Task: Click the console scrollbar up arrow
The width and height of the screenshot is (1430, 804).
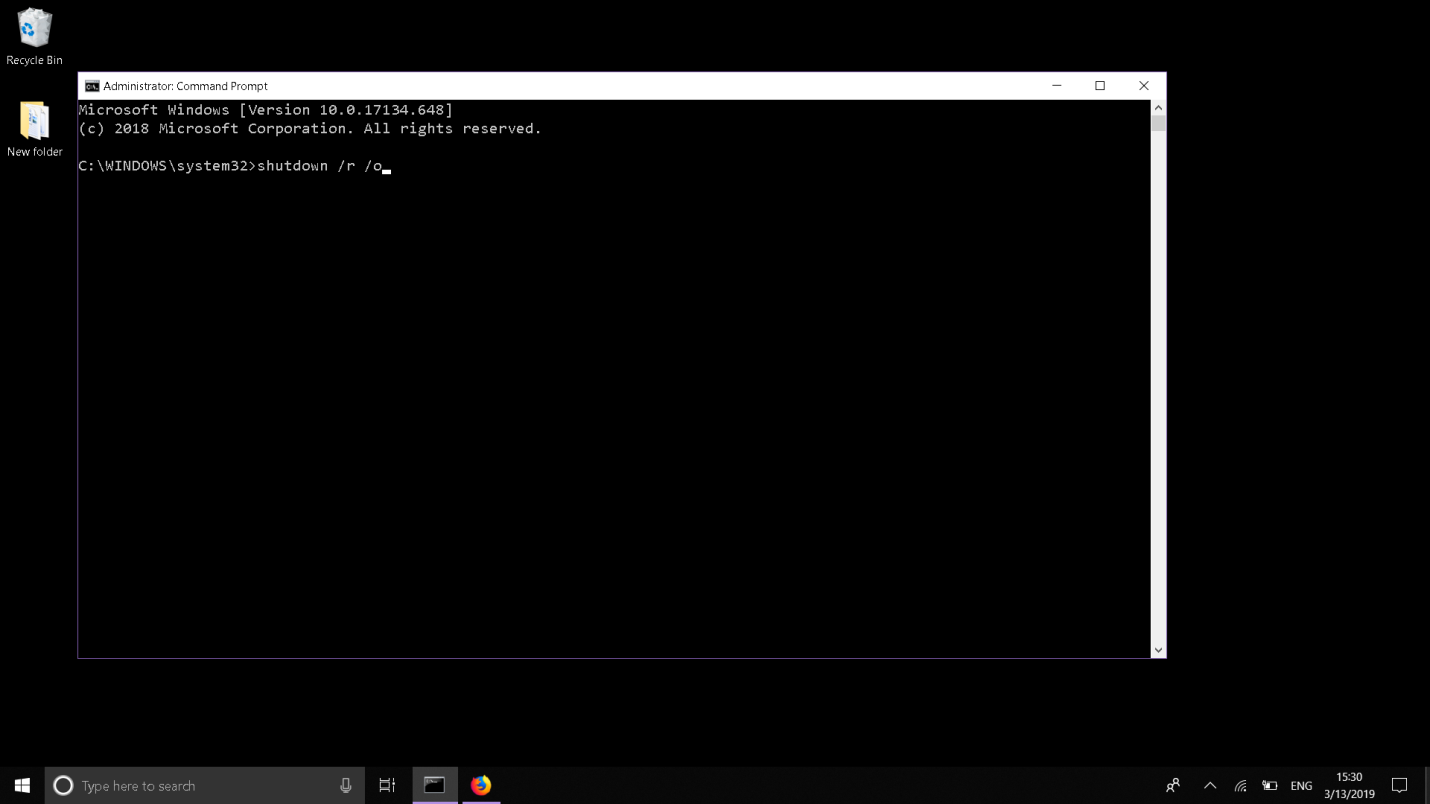Action: 1158,105
